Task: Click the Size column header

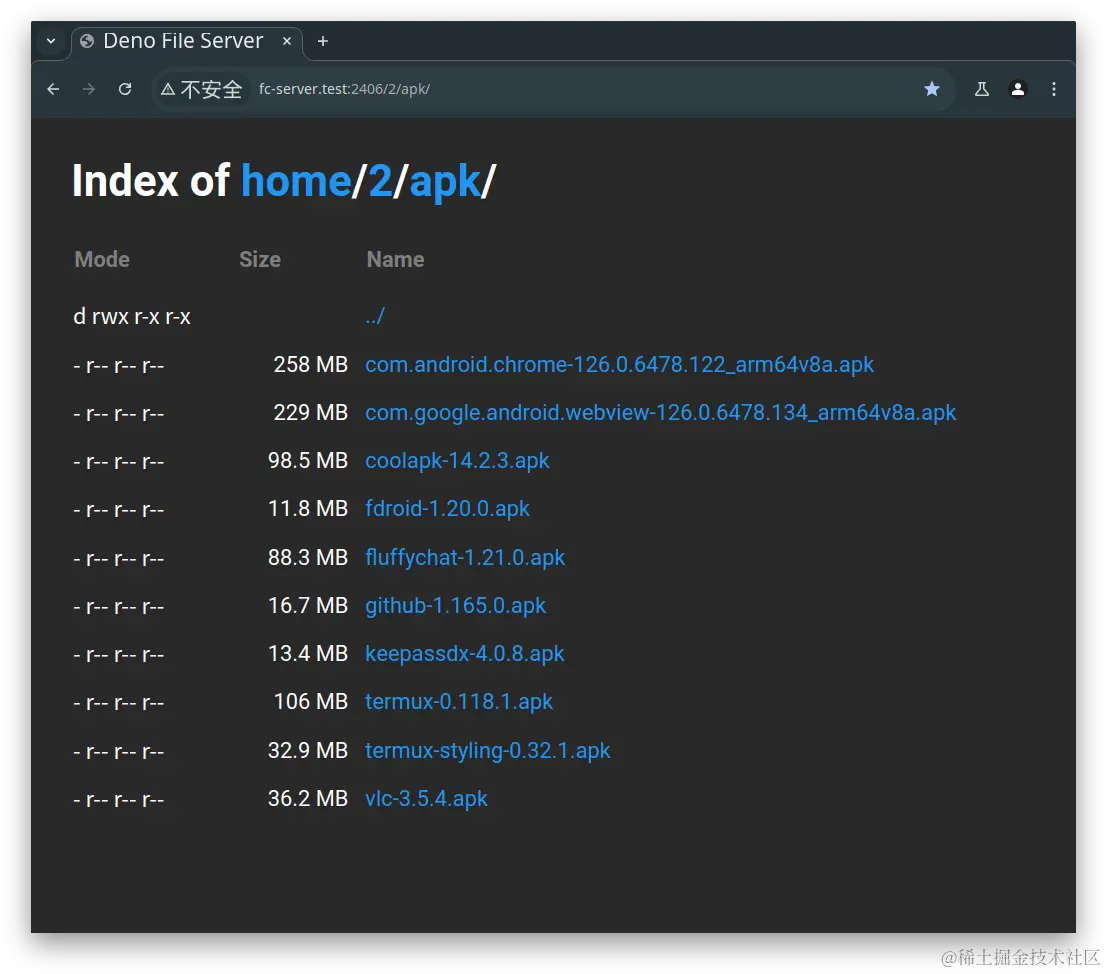Action: coord(260,260)
